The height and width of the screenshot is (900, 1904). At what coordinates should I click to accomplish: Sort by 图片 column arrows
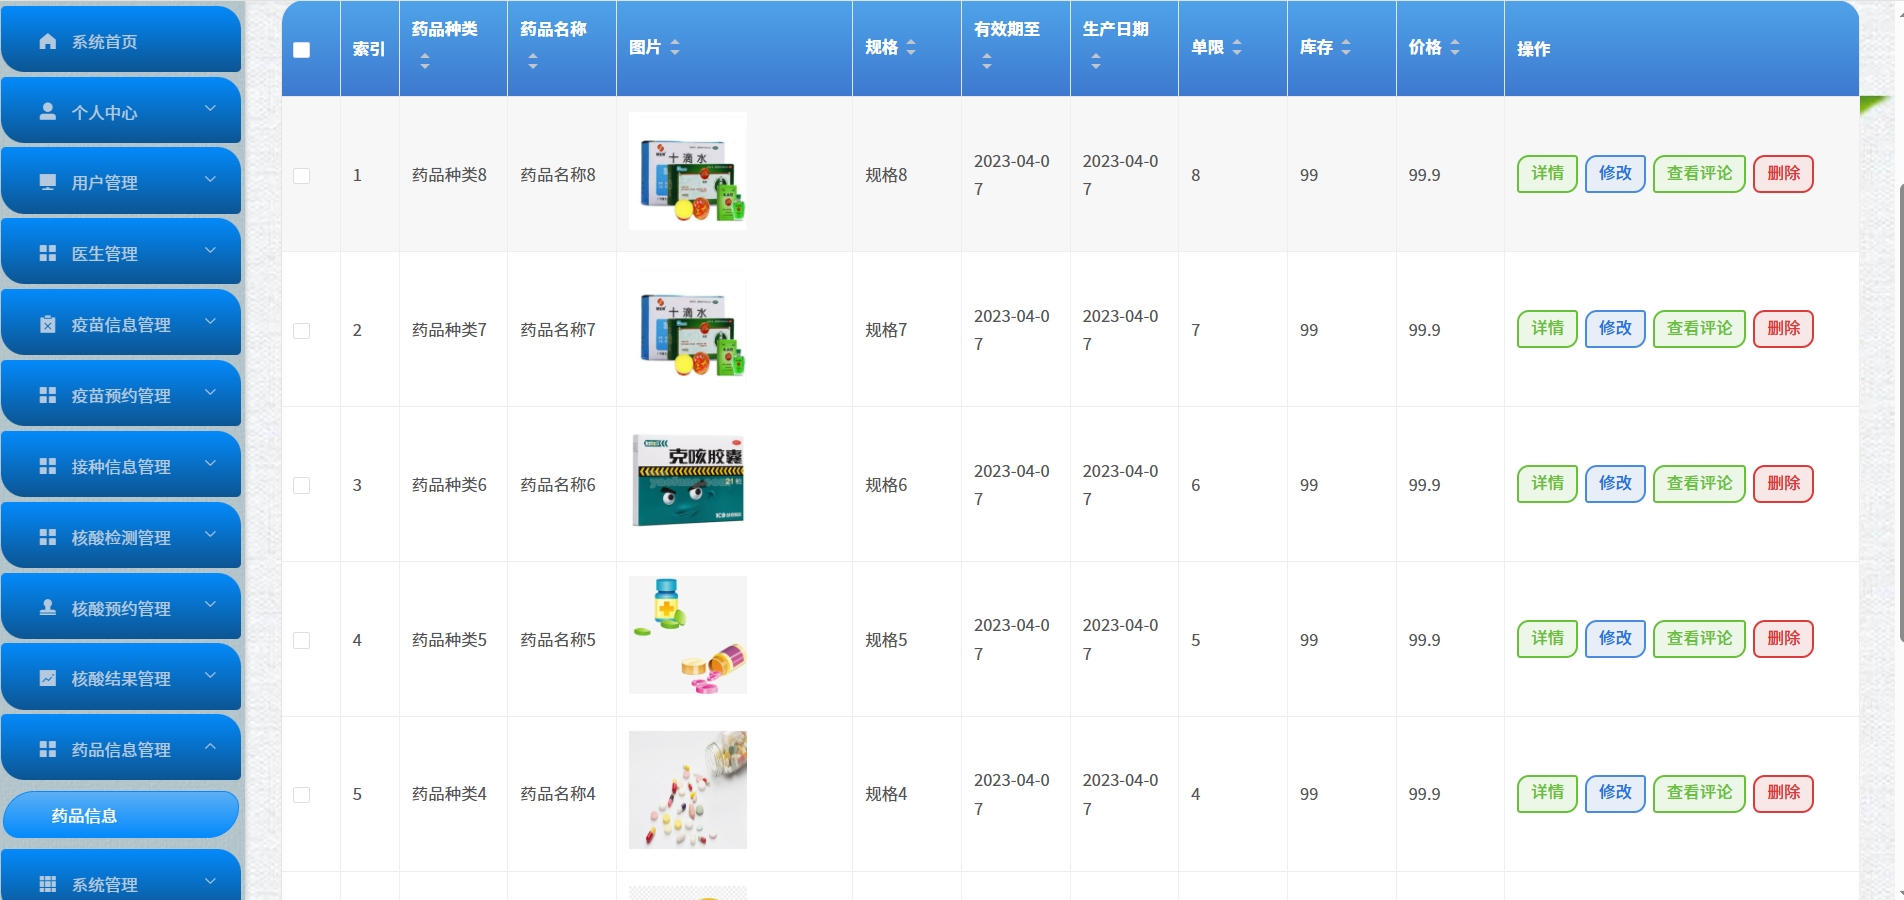click(675, 47)
